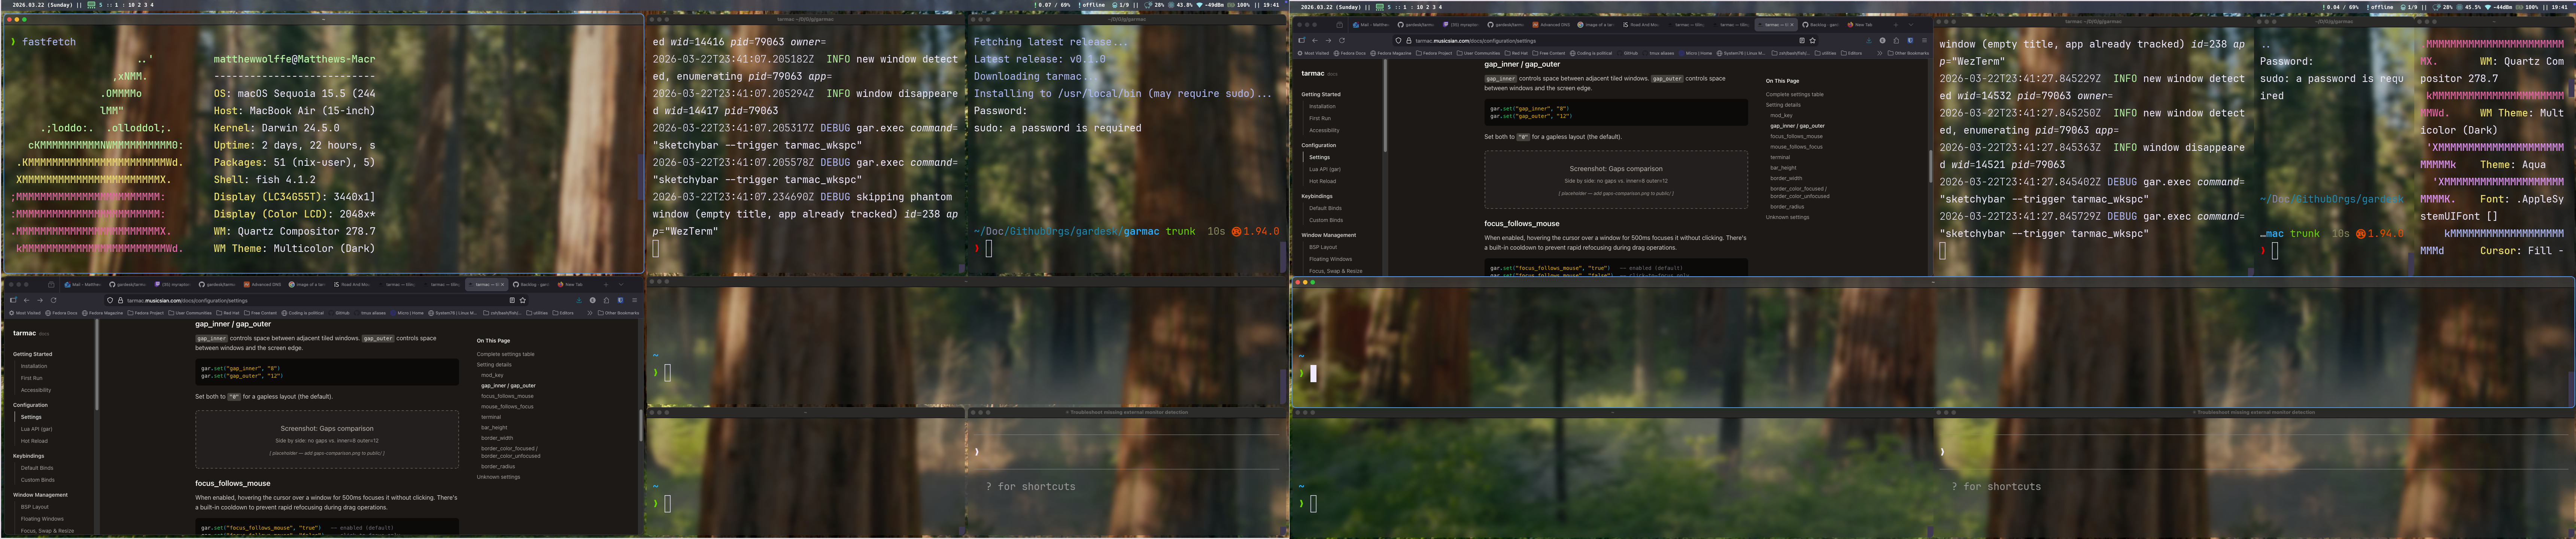Open the extensions puzzle icon in left-monitor Firefox
This screenshot has height=539, width=2576.
pyautogui.click(x=606, y=300)
